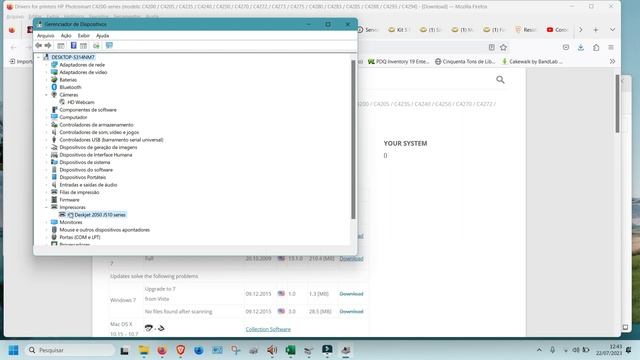Click the Portas (COM e LPT) icon
The width and height of the screenshot is (640, 360).
tap(54, 237)
